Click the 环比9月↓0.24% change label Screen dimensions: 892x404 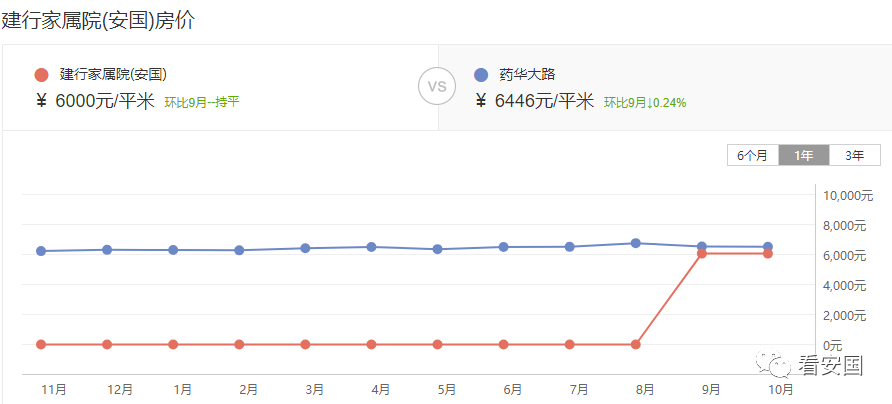[645, 103]
